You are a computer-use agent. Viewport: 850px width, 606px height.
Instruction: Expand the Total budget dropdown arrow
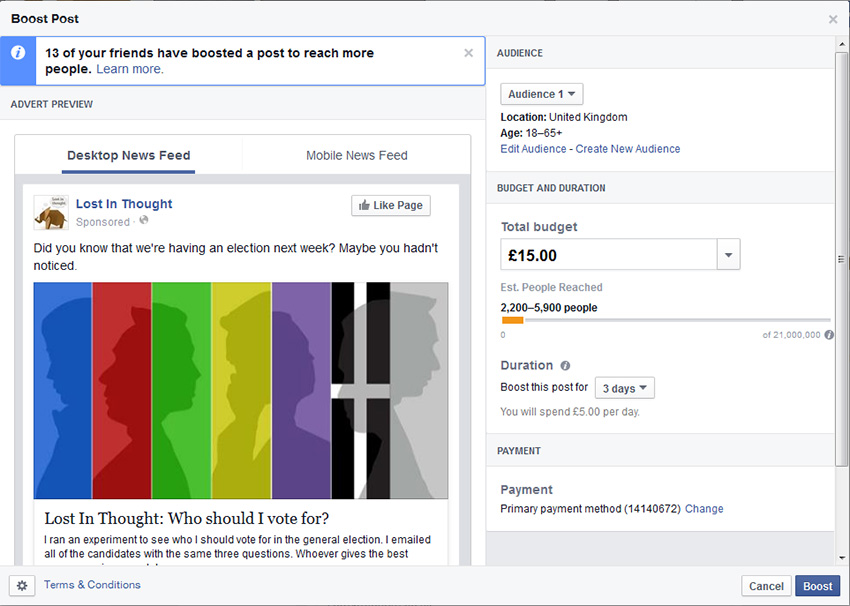[x=729, y=254]
